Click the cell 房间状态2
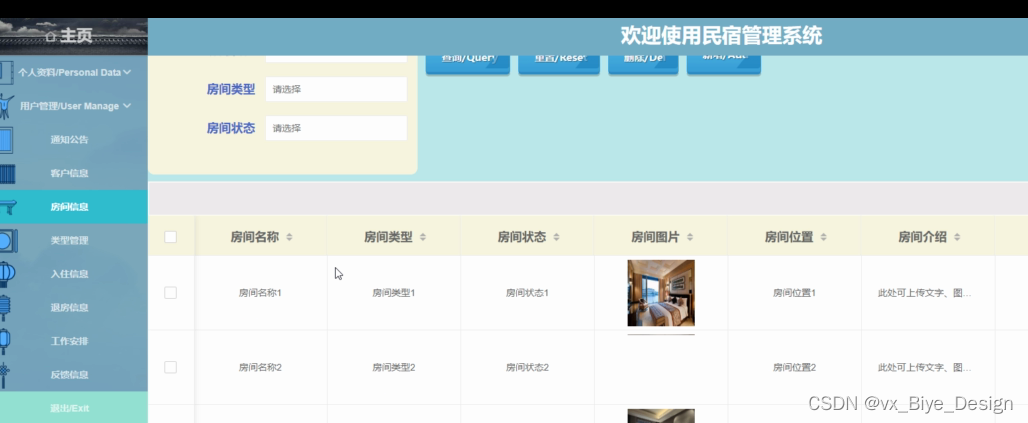Viewport: 1028px width, 423px height. coord(527,368)
